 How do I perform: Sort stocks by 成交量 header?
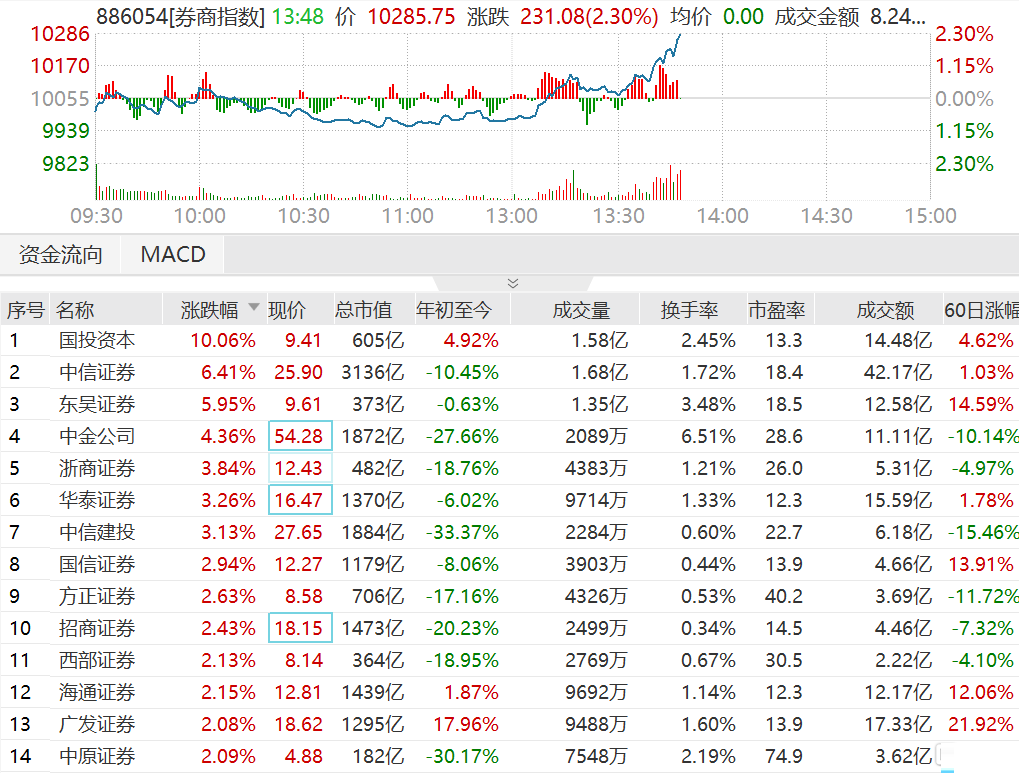click(x=581, y=310)
